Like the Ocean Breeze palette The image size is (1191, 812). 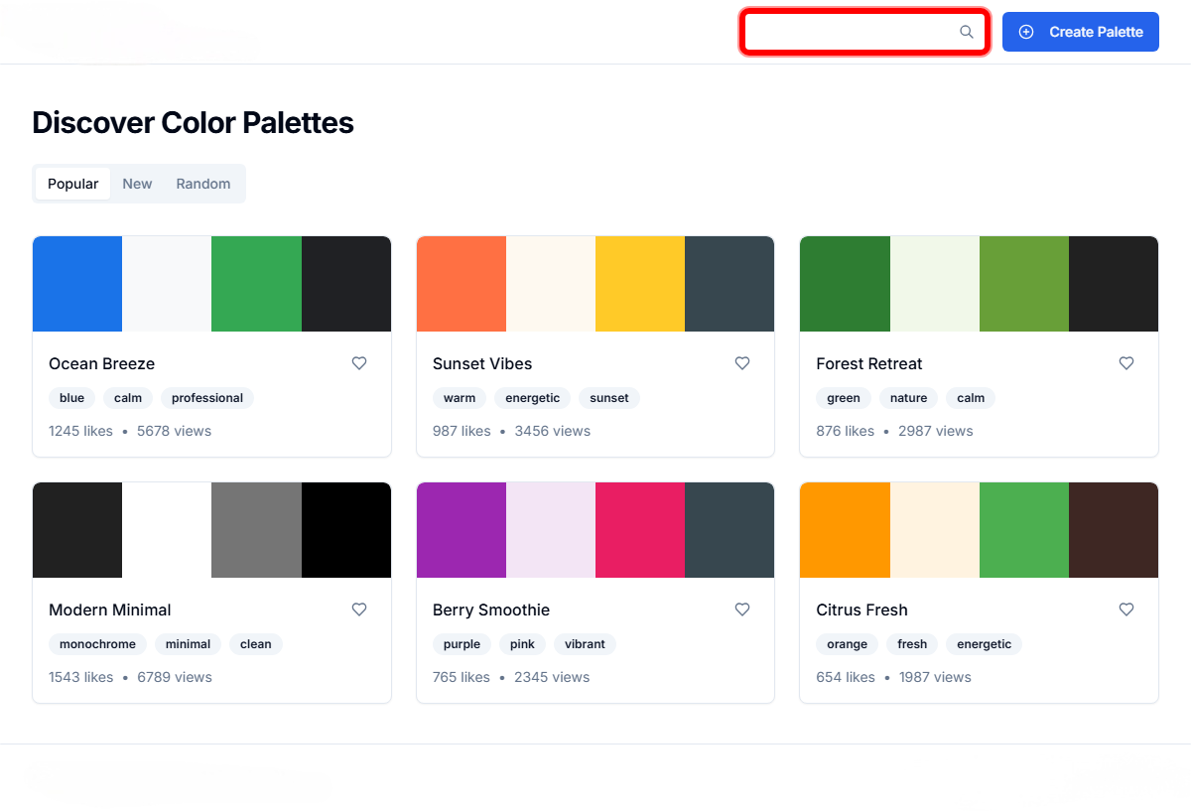coord(359,363)
